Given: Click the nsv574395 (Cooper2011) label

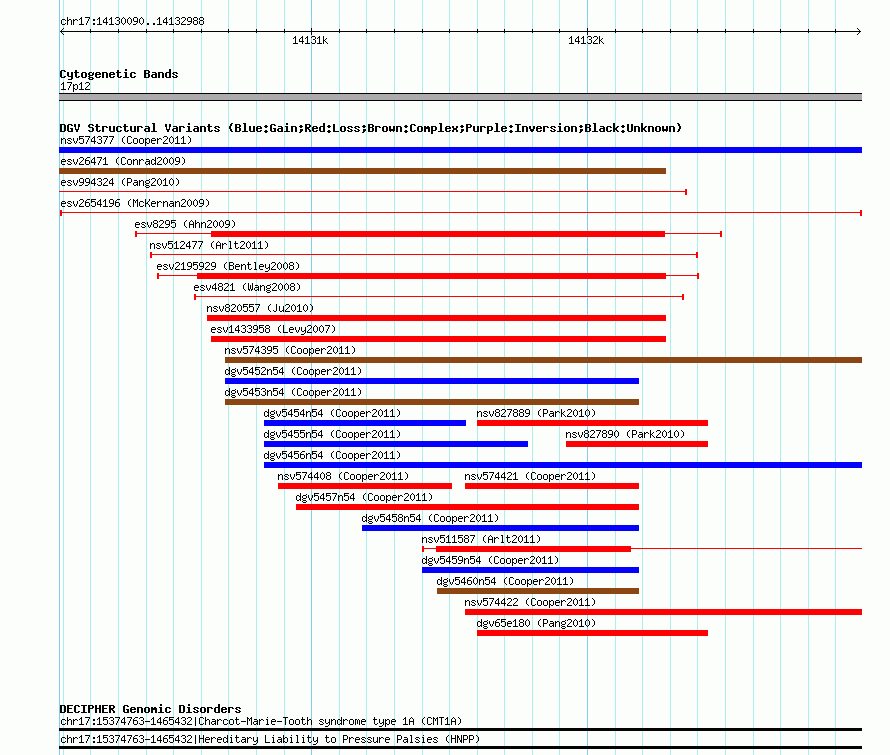Looking at the screenshot, I should coord(290,350).
